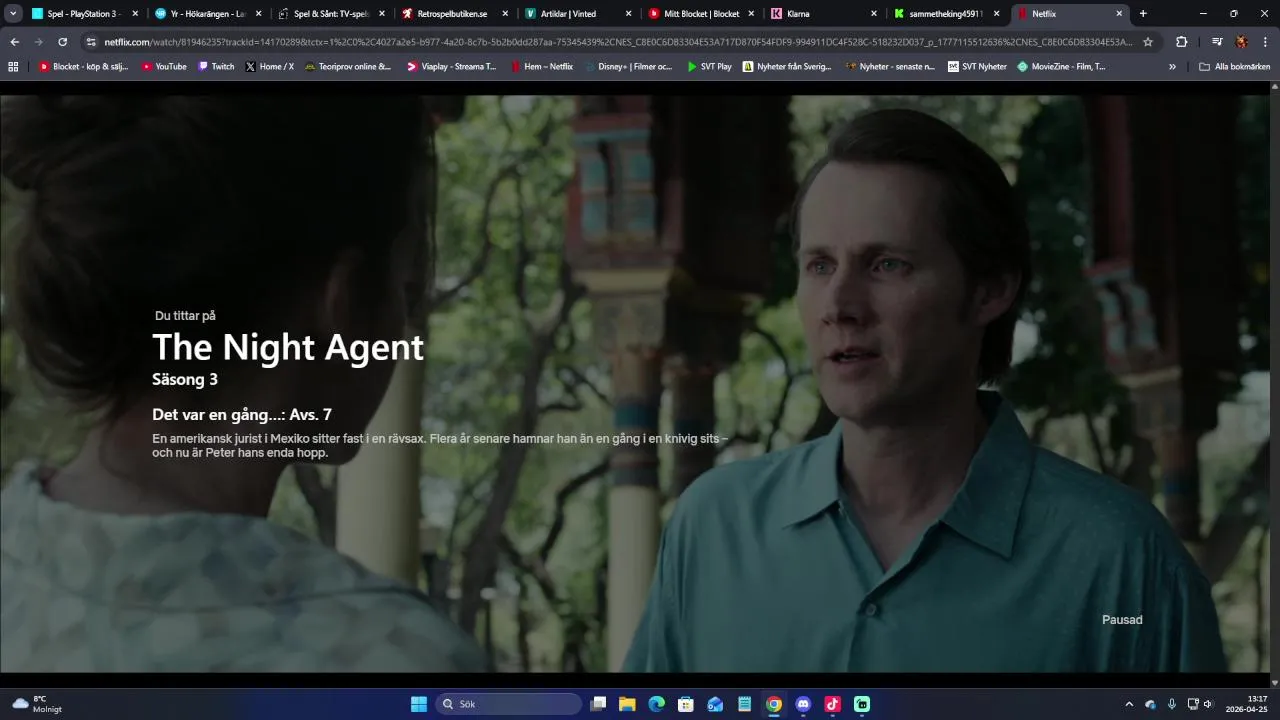The height and width of the screenshot is (720, 1280).
Task: Click The Night Agent title text
Action: pos(288,347)
